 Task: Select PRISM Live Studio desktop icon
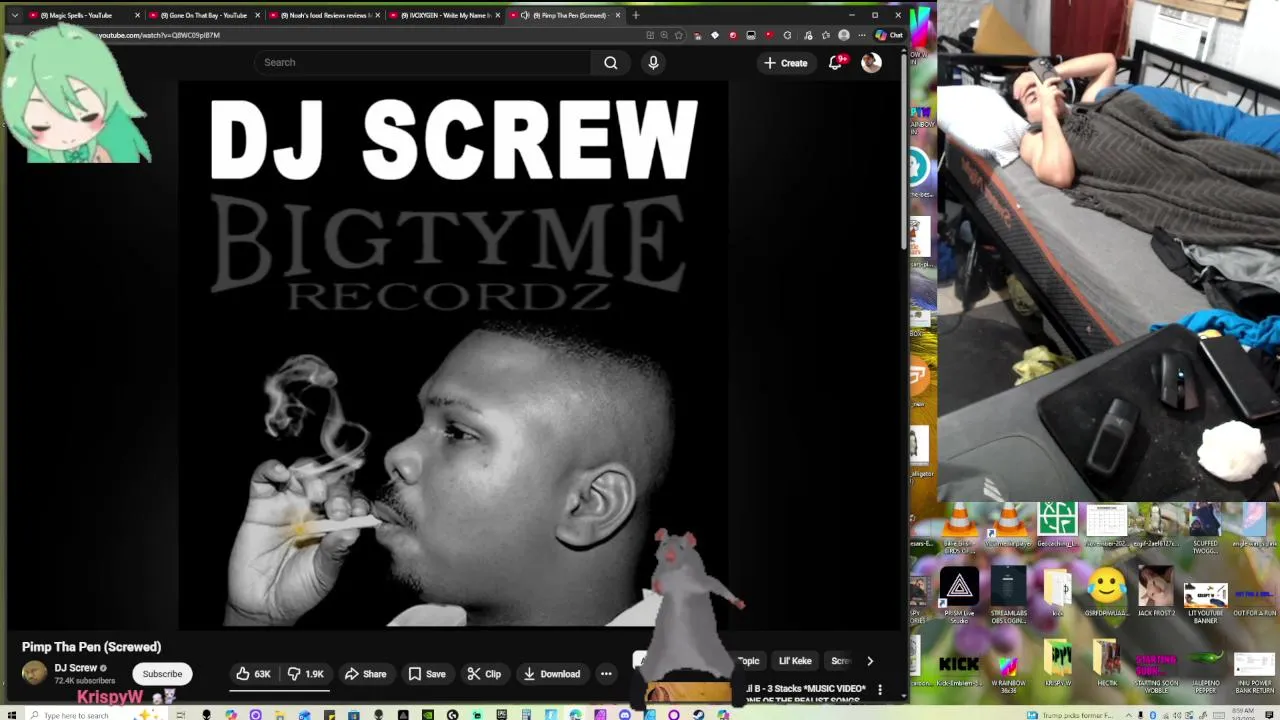click(959, 595)
